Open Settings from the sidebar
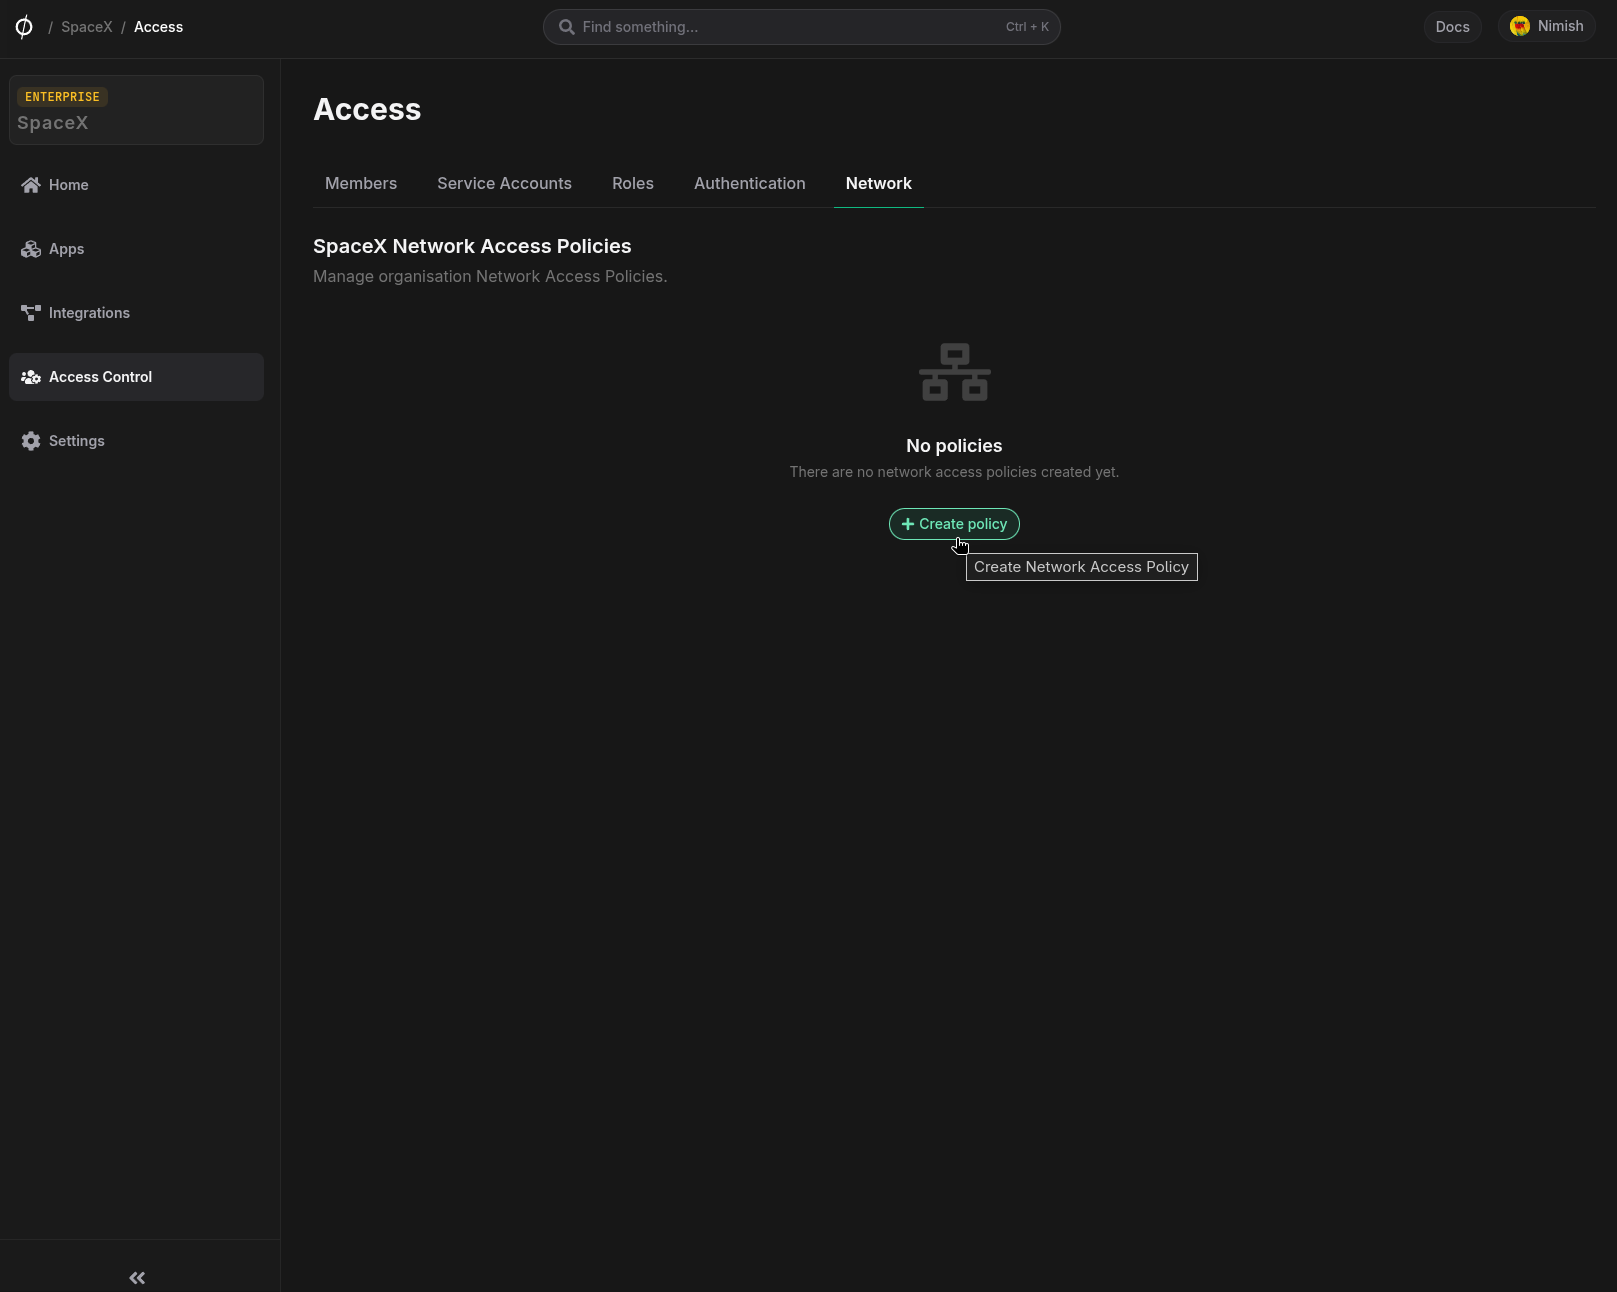 136,441
